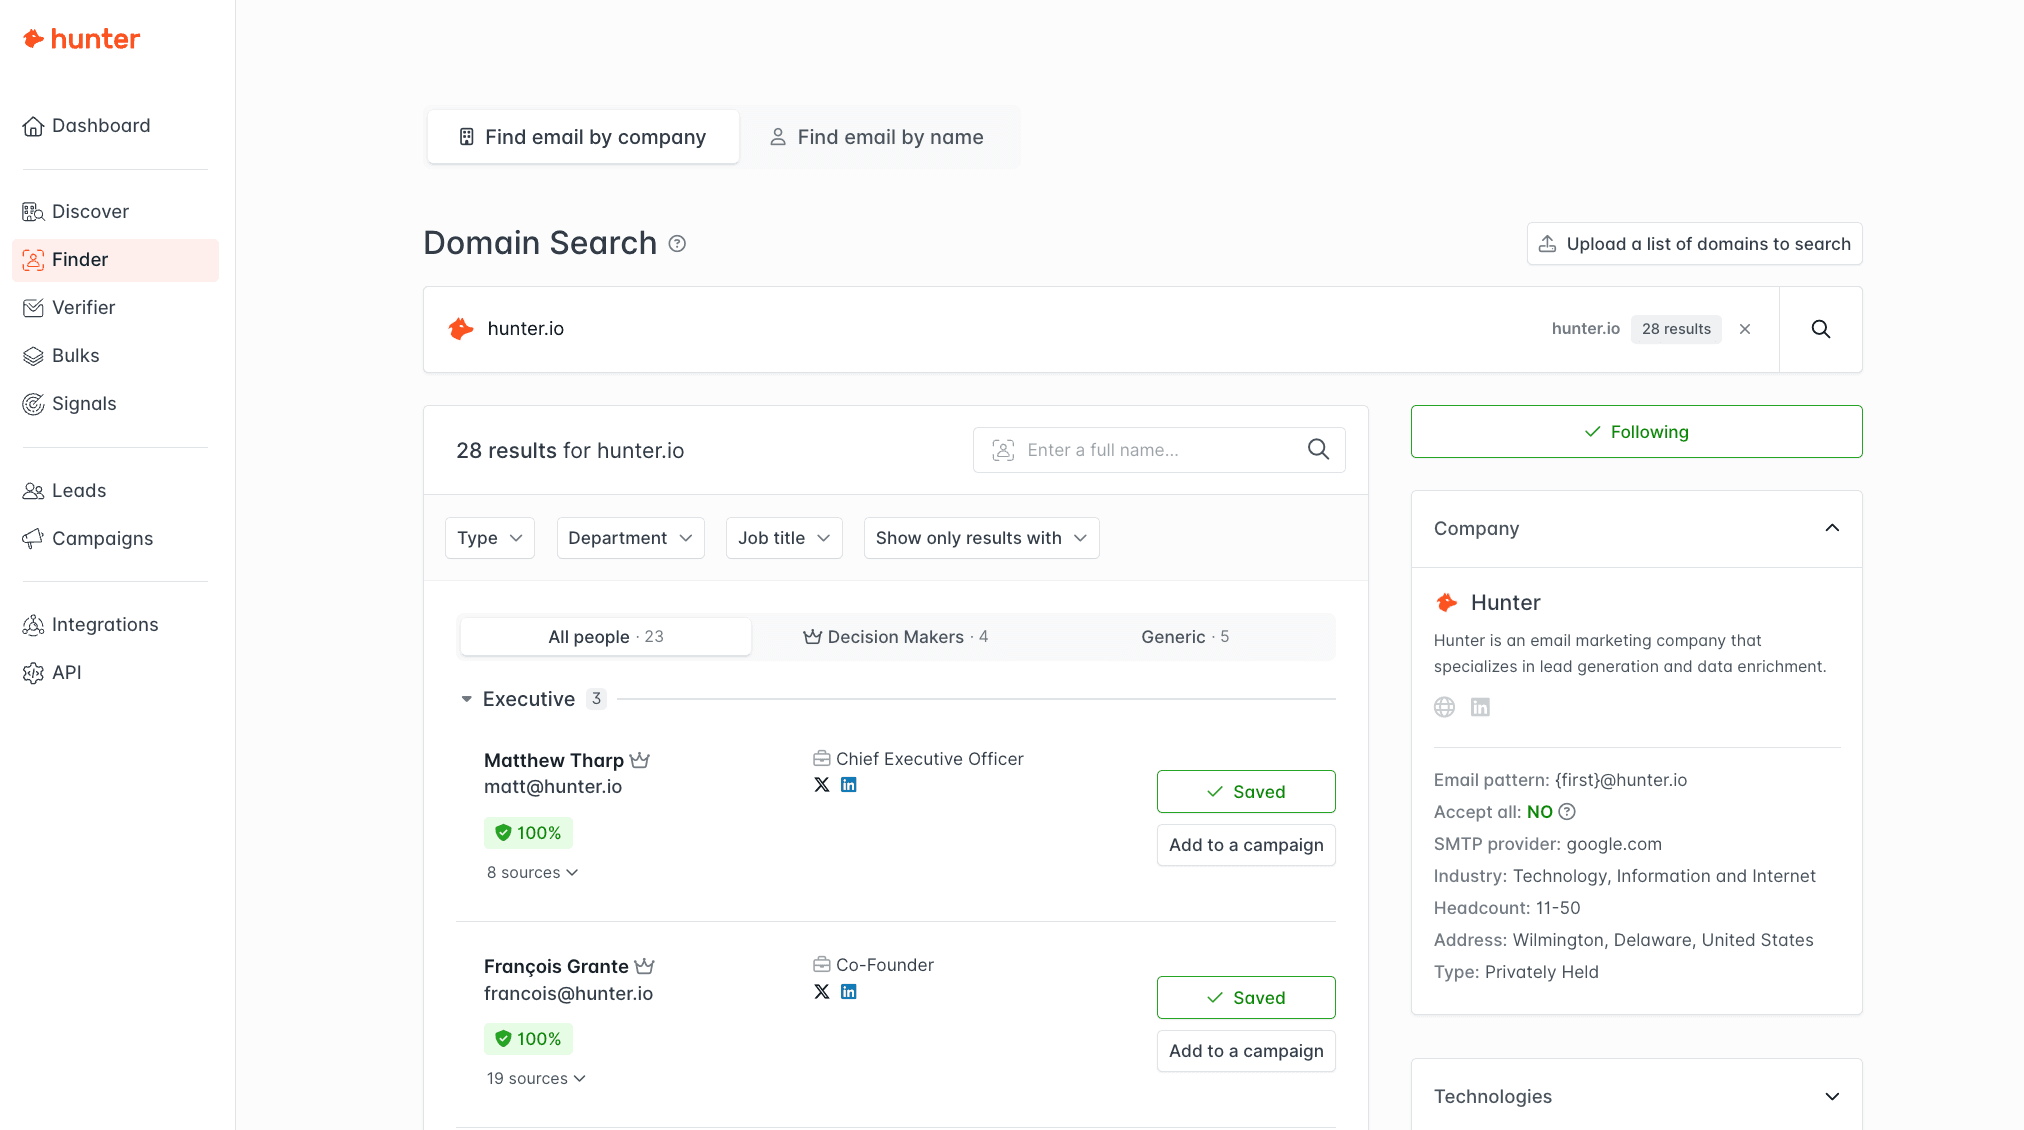Open the Department filter dropdown
Screen dimensions: 2024x1130
pyautogui.click(x=630, y=538)
